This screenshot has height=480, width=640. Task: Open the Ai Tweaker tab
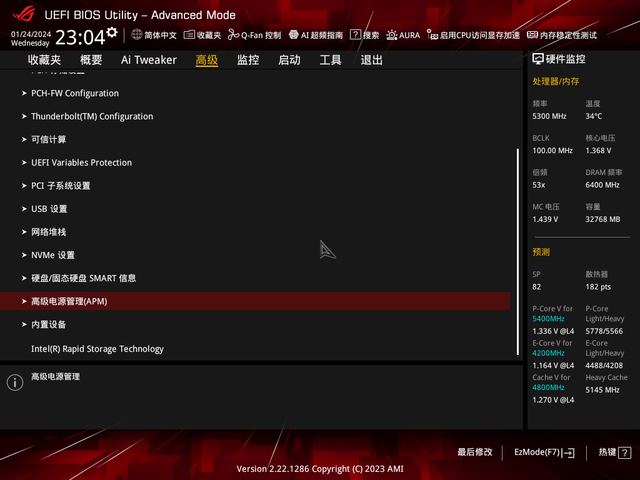point(149,60)
